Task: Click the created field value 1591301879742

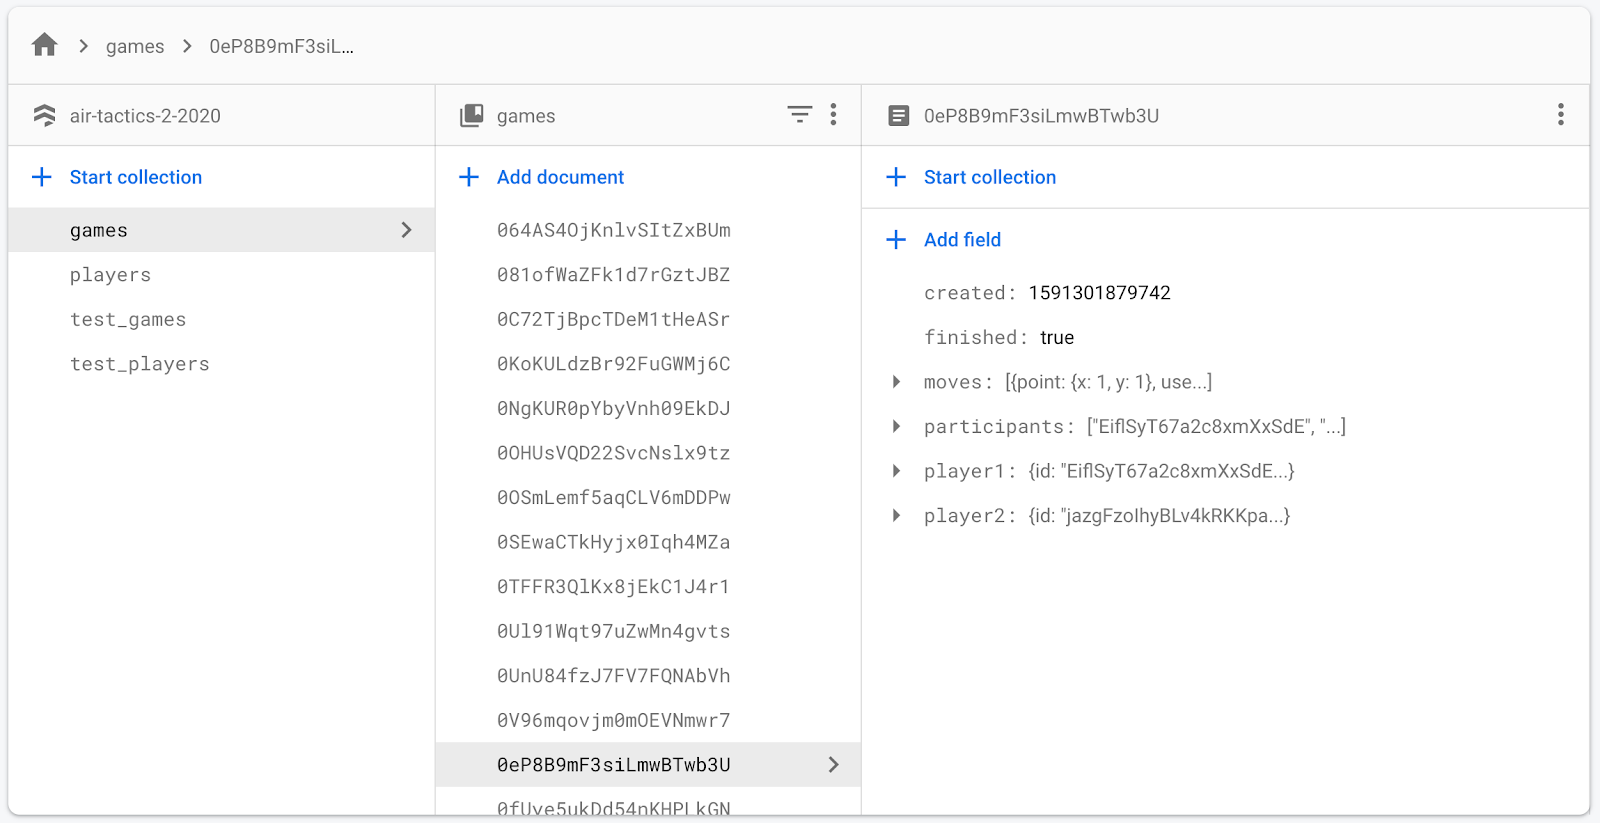Action: tap(1099, 293)
